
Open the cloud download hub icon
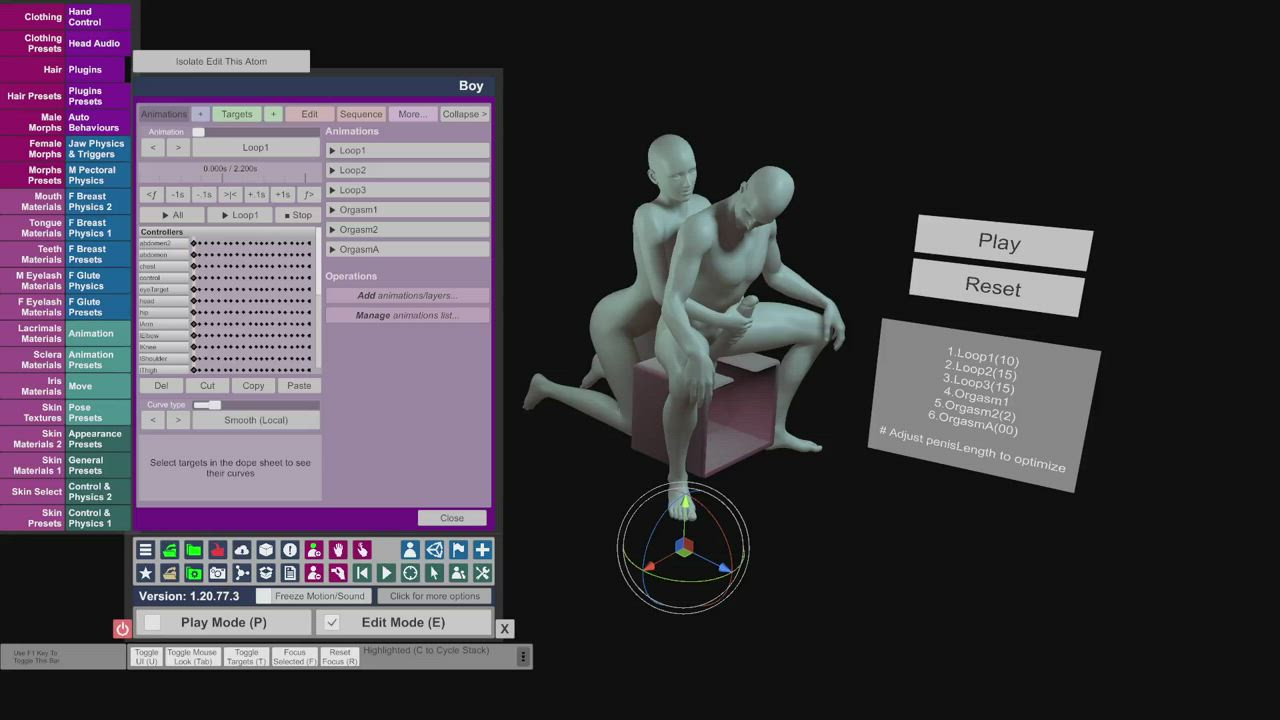click(241, 550)
